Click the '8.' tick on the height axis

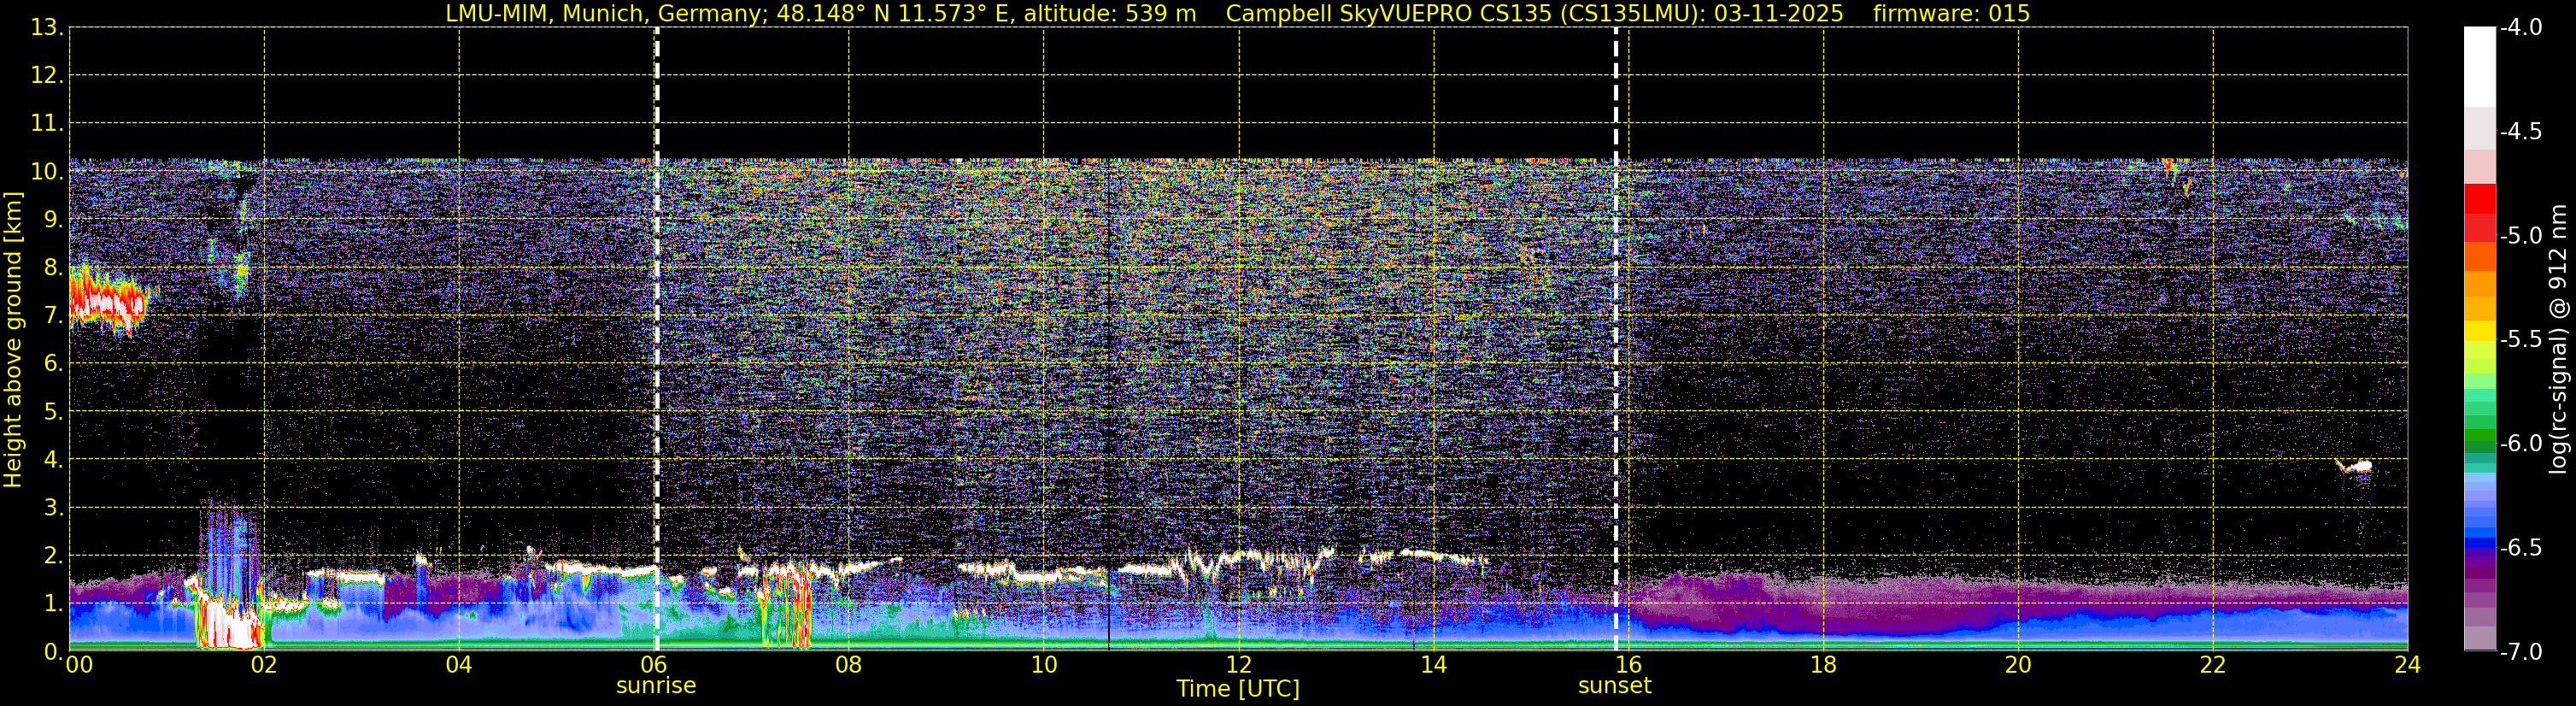[52, 268]
